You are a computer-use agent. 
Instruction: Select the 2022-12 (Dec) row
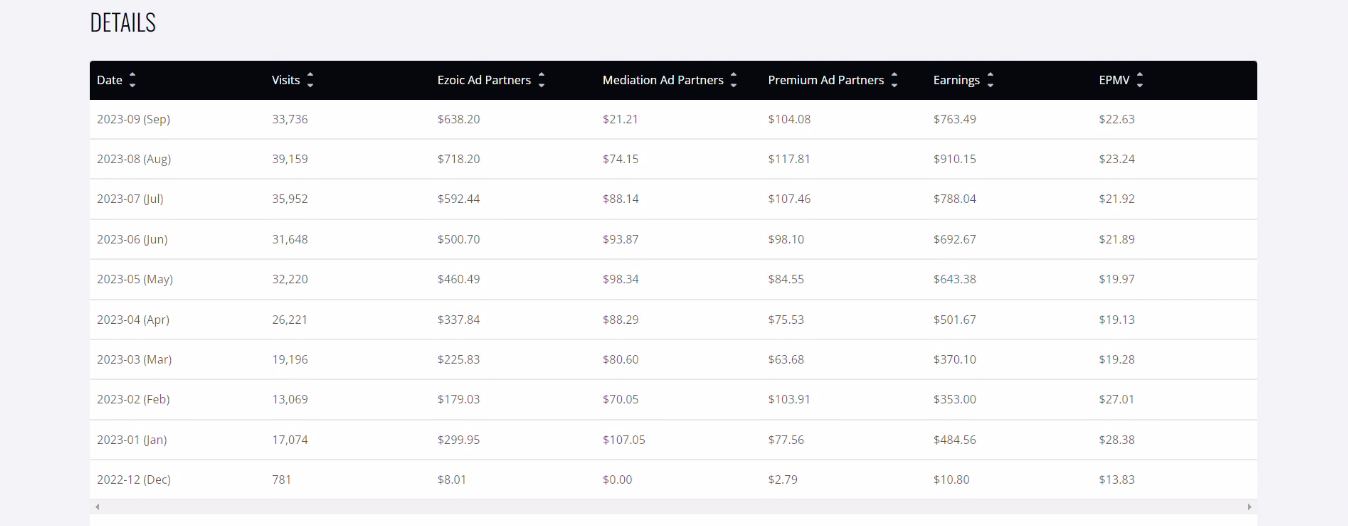pos(673,480)
